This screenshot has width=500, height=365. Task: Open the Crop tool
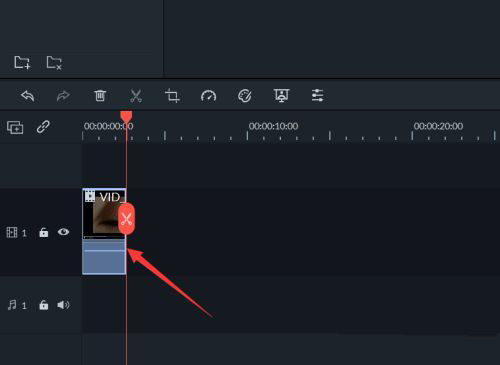[172, 96]
